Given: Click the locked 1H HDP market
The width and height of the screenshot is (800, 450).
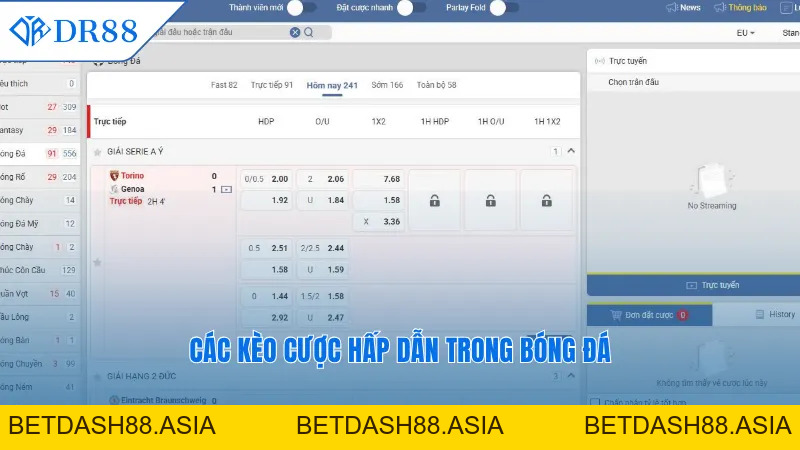Looking at the screenshot, I should [x=435, y=201].
